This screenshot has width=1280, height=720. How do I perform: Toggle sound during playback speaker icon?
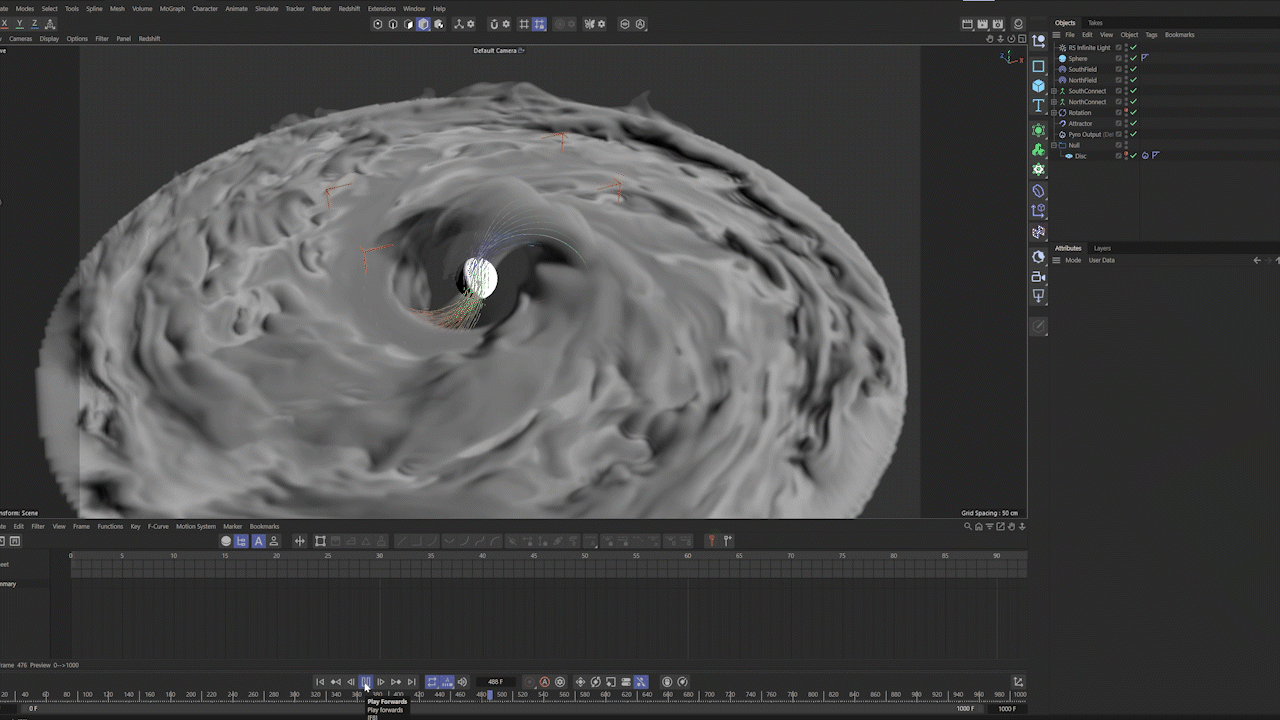tap(462, 682)
